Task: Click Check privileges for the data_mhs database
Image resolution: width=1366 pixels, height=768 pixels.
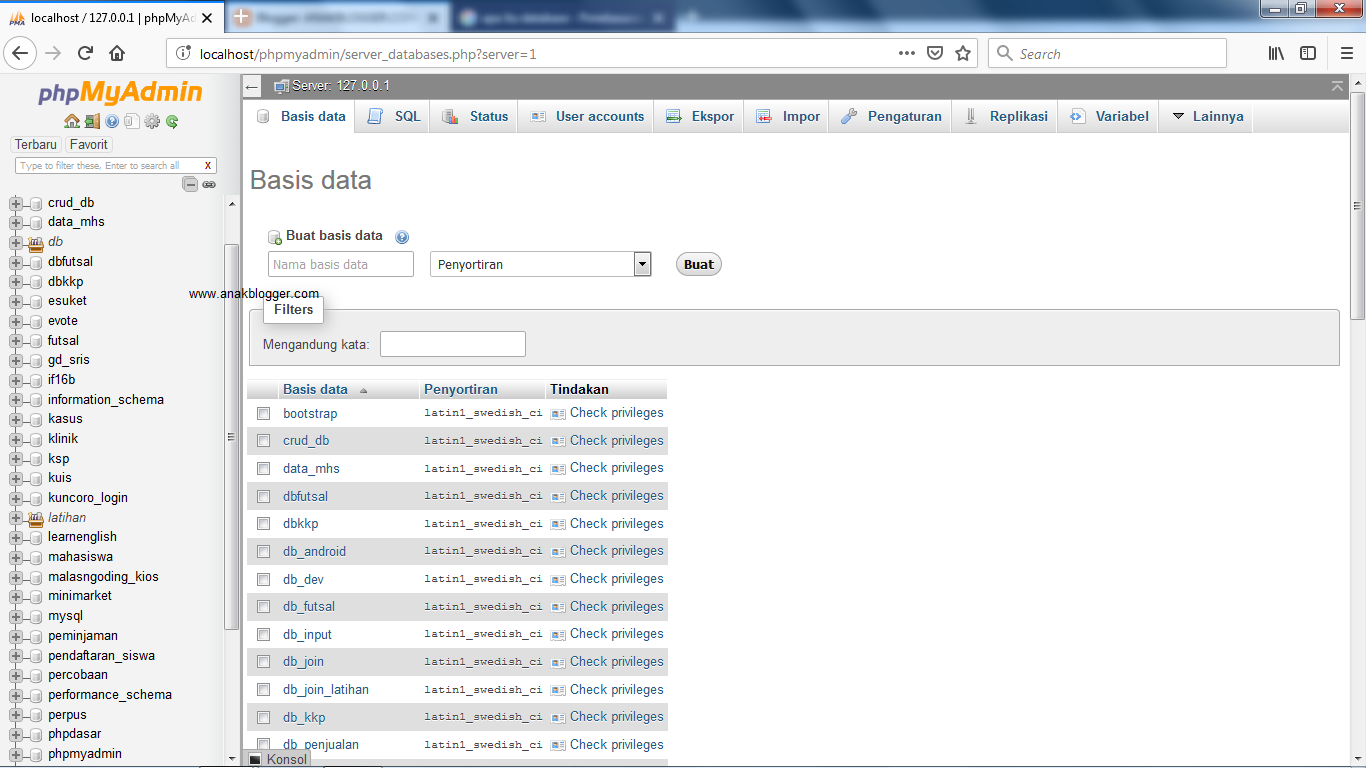Action: [x=616, y=468]
